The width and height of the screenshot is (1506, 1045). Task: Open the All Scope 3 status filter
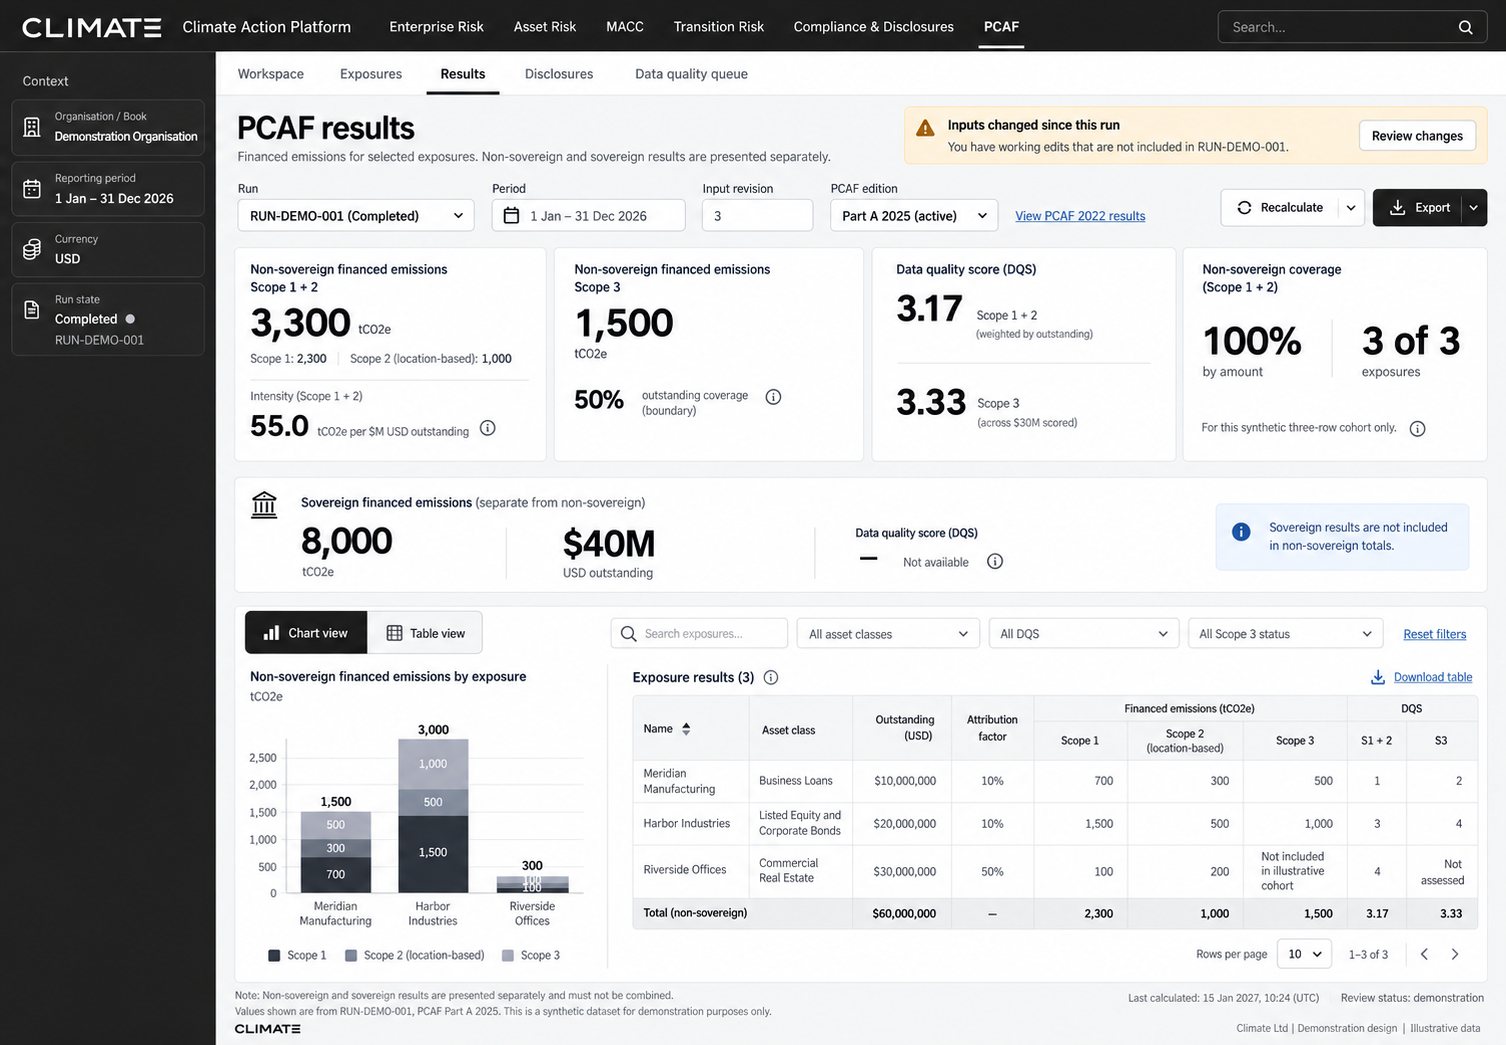pyautogui.click(x=1285, y=634)
